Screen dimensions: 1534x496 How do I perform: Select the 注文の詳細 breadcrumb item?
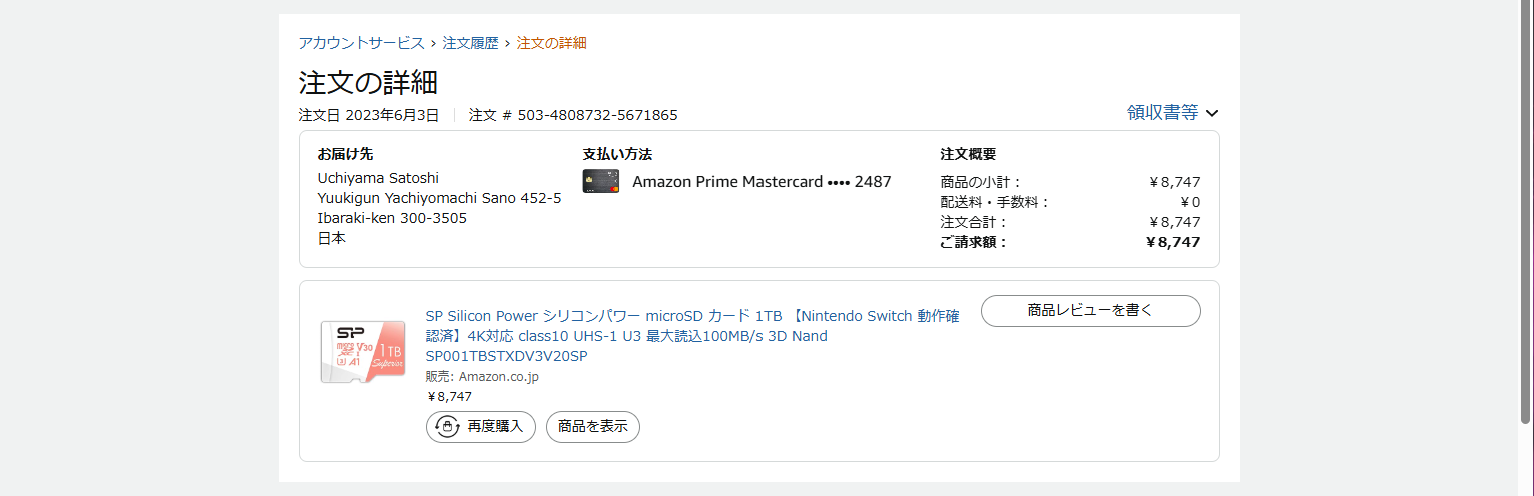coord(551,43)
